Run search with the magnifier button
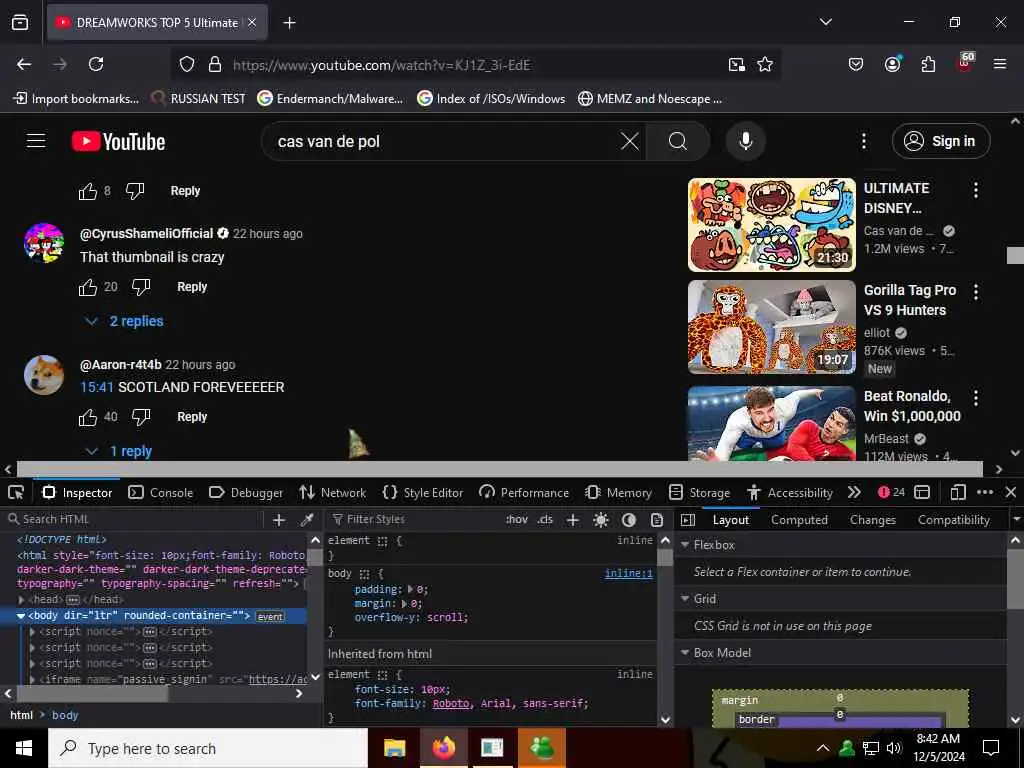The image size is (1024, 768). tap(678, 141)
